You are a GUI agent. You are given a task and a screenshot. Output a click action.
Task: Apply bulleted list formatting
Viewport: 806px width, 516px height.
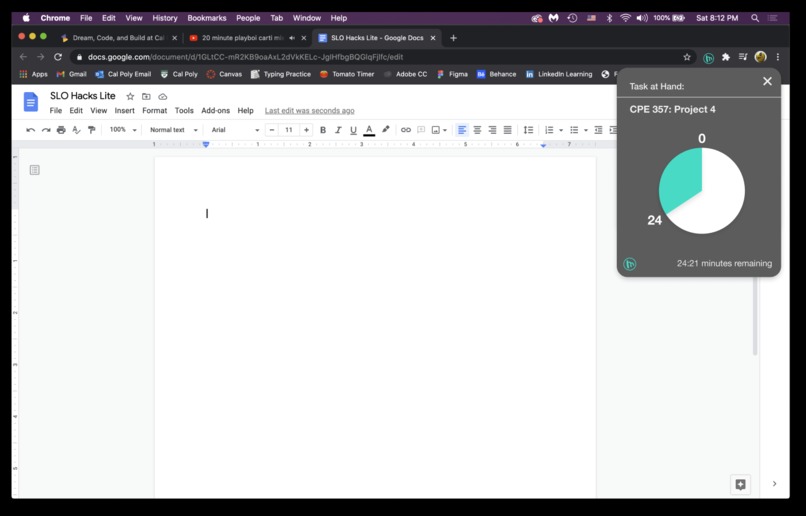[574, 130]
